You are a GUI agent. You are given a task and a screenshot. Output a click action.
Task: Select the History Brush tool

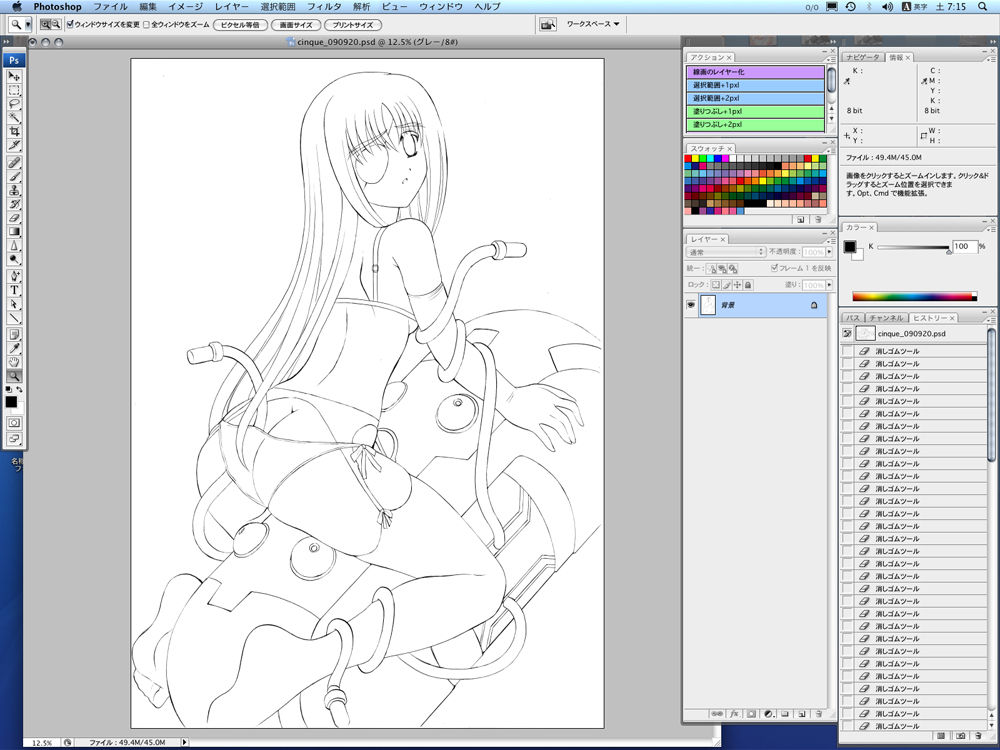(x=14, y=204)
